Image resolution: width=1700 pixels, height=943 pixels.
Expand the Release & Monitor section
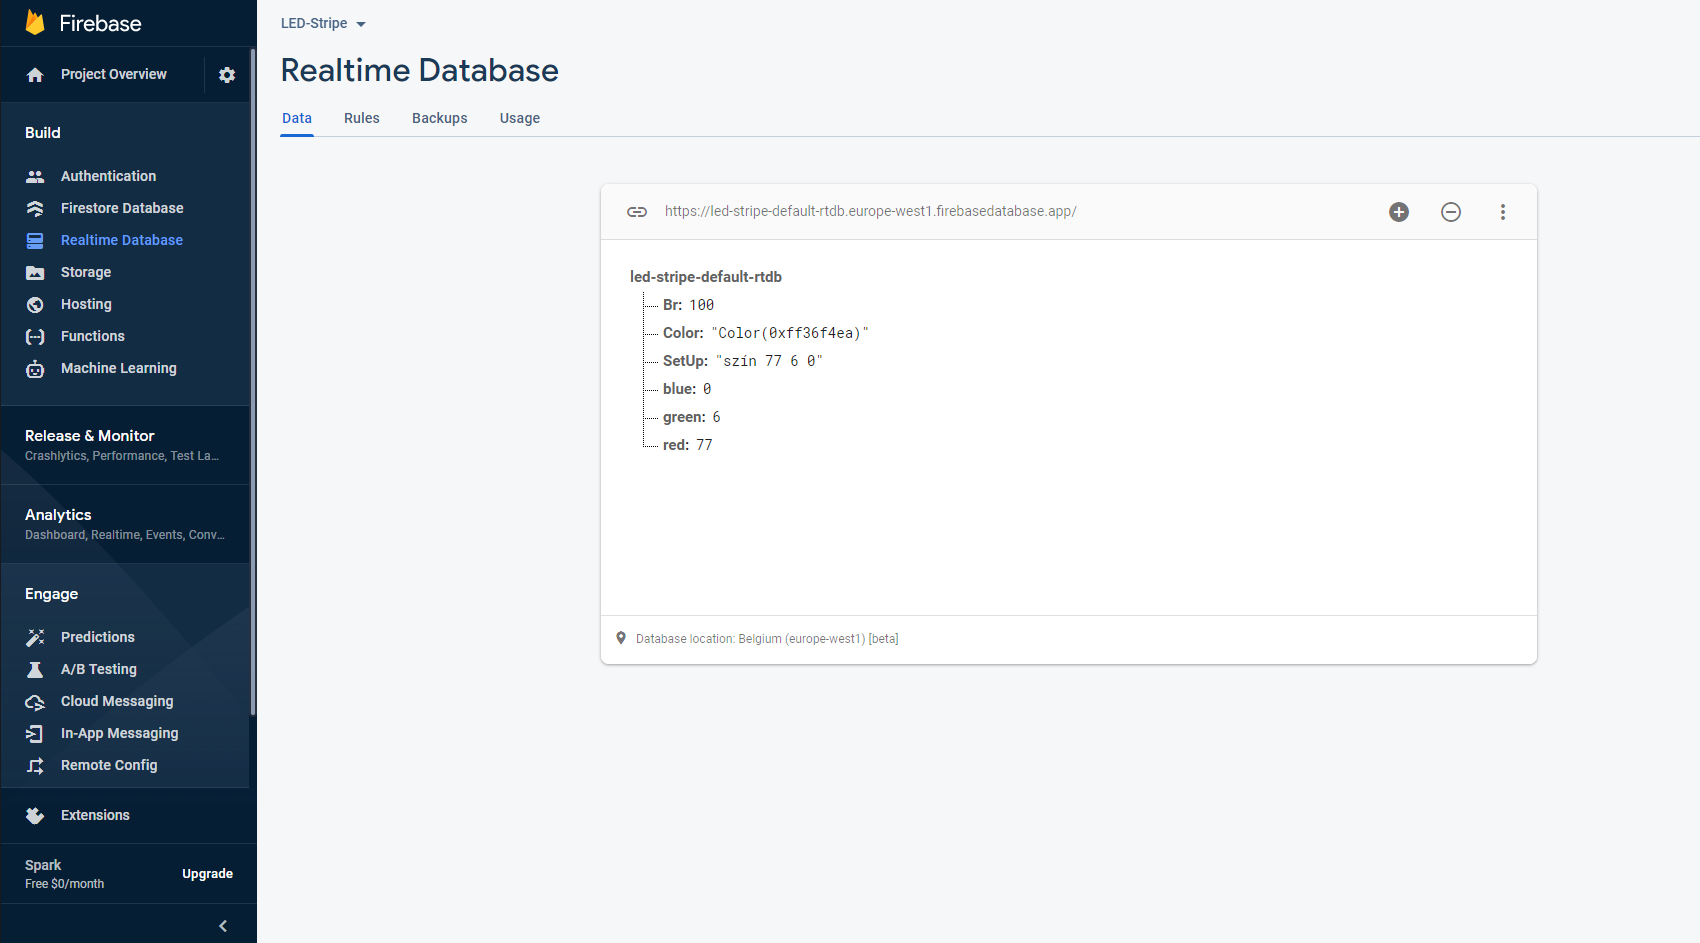point(125,445)
